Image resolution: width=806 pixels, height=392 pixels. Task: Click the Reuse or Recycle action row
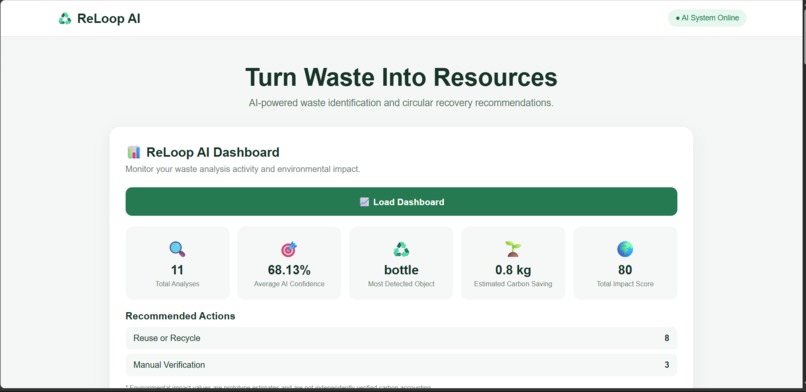pyautogui.click(x=401, y=338)
